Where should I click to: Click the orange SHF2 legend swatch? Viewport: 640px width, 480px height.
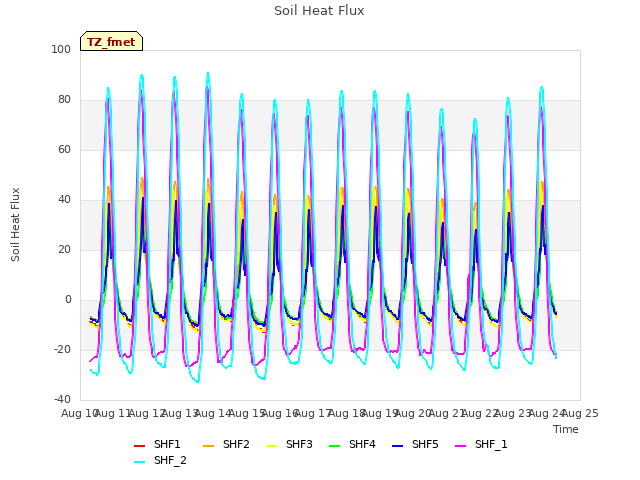[208, 446]
